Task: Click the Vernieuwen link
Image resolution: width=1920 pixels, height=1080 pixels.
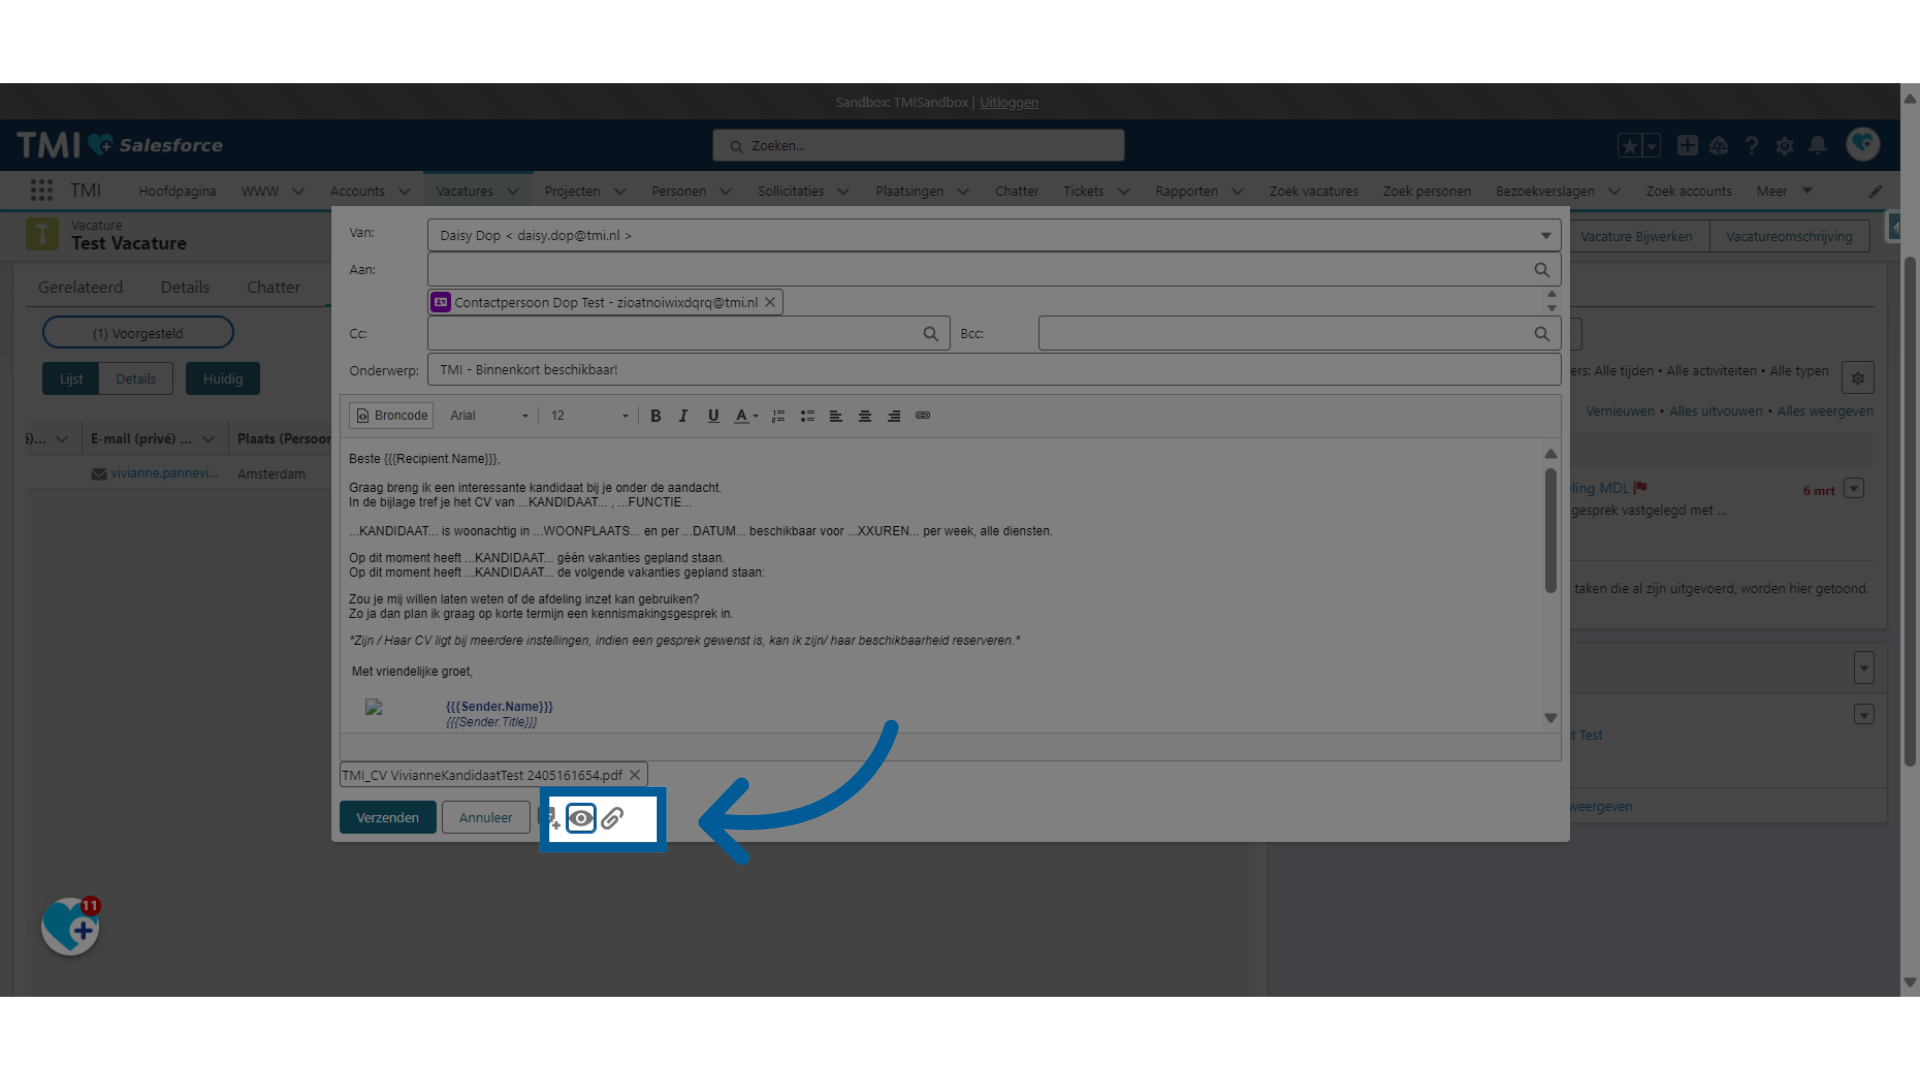Action: [1619, 411]
